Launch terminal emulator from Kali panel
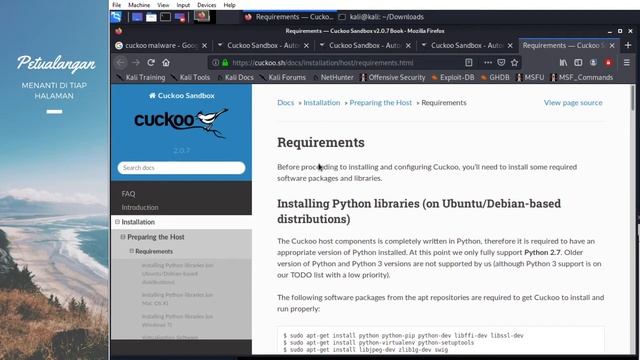This screenshot has width=640, height=360. [x=165, y=17]
